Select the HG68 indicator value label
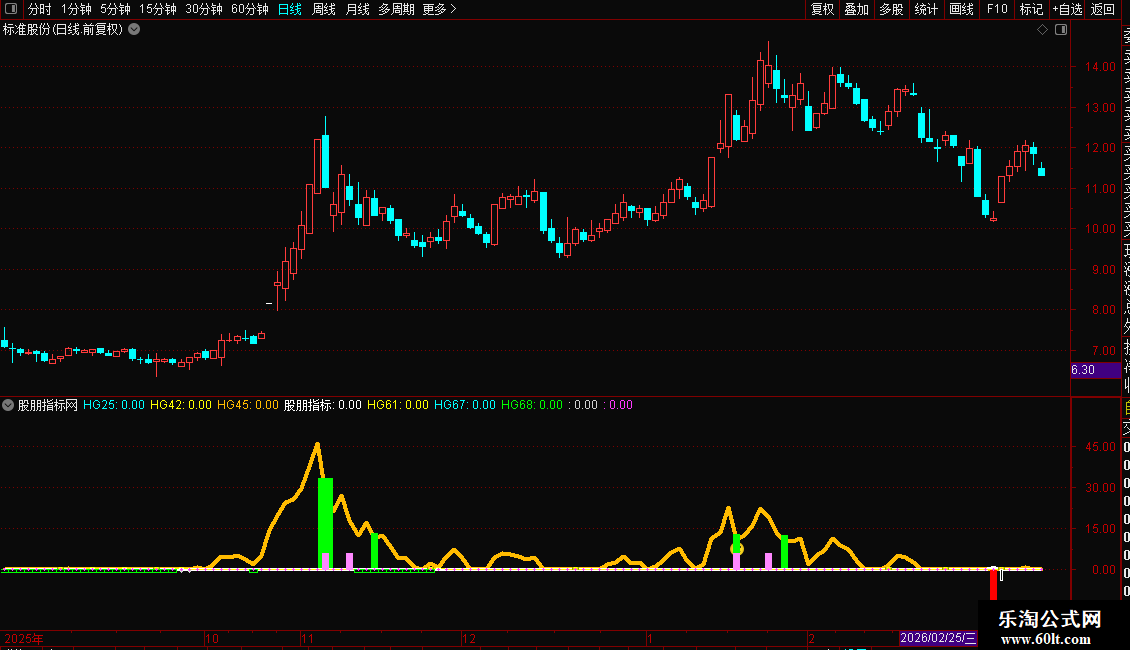The height and width of the screenshot is (650, 1130). pyautogui.click(x=532, y=405)
